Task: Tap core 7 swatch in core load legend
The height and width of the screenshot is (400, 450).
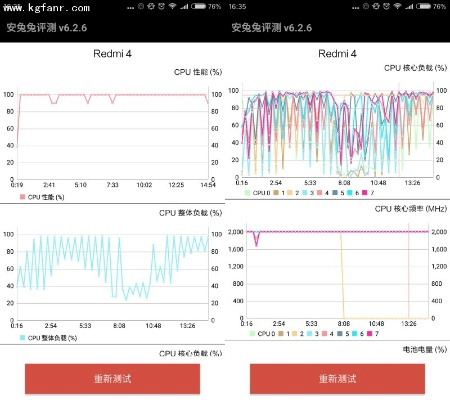Action: tap(365, 193)
